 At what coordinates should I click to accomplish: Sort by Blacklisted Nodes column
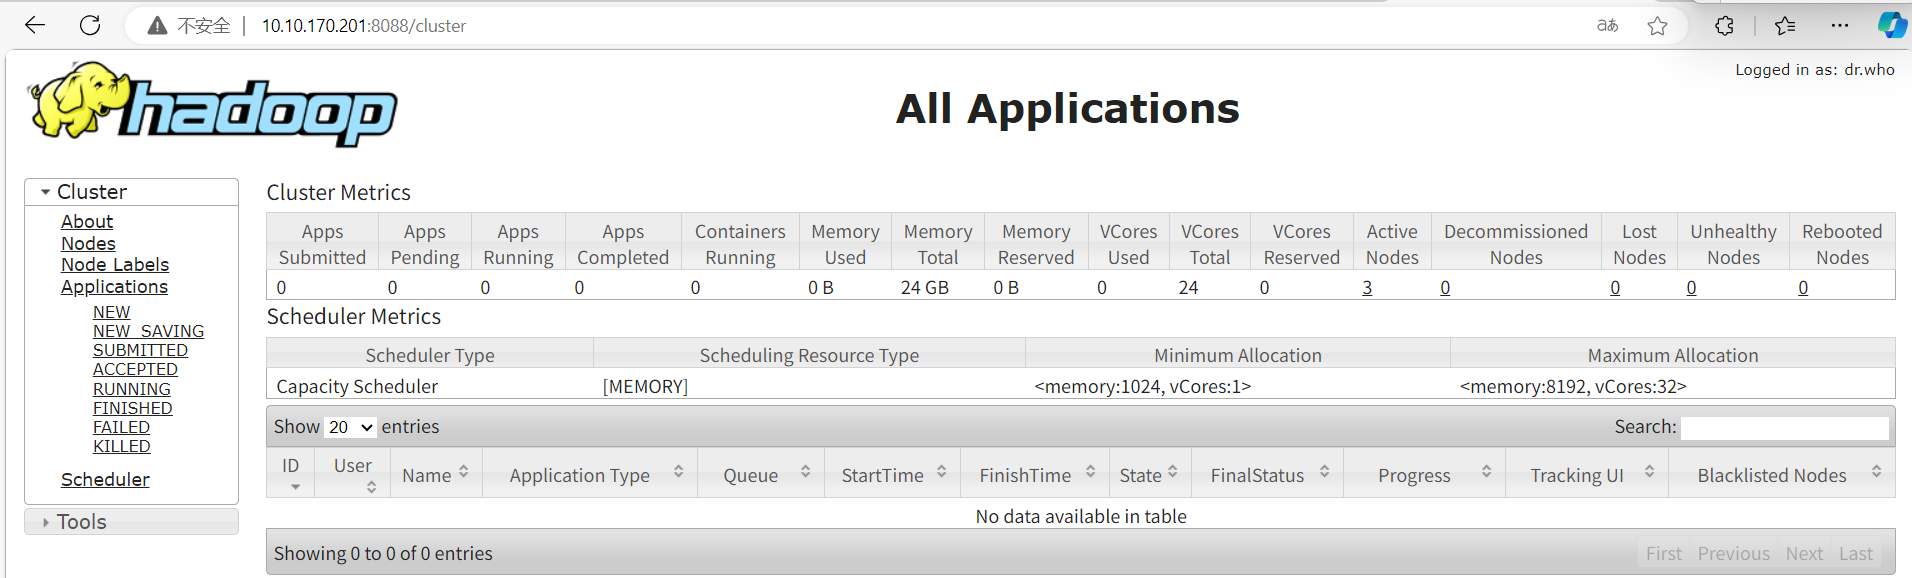(x=1782, y=473)
